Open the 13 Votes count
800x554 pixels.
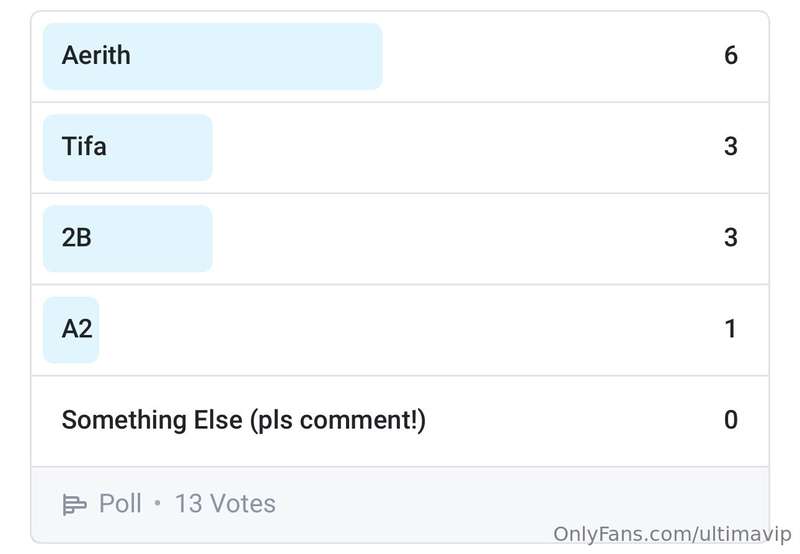(225, 503)
